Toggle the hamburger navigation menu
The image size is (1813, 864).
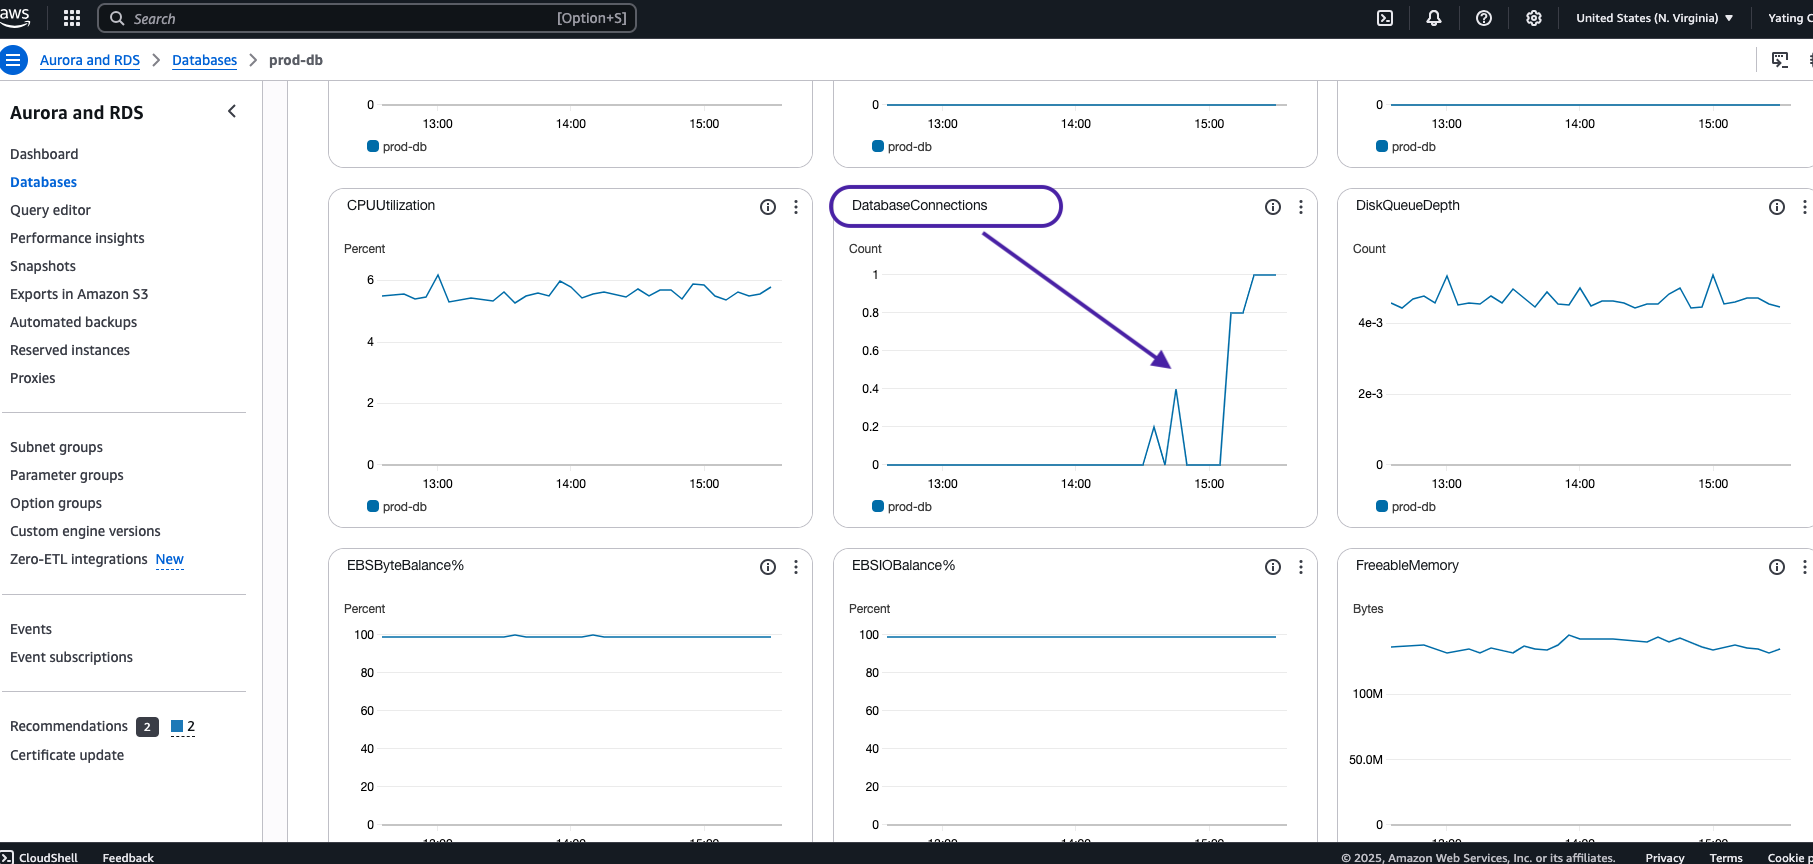(13, 60)
